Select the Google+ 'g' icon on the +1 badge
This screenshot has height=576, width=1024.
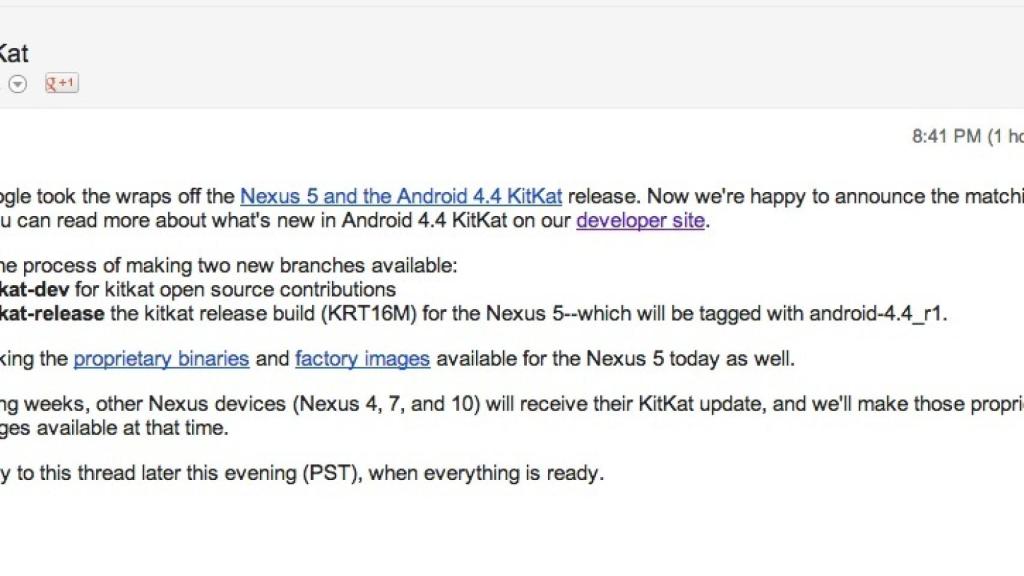coord(50,83)
